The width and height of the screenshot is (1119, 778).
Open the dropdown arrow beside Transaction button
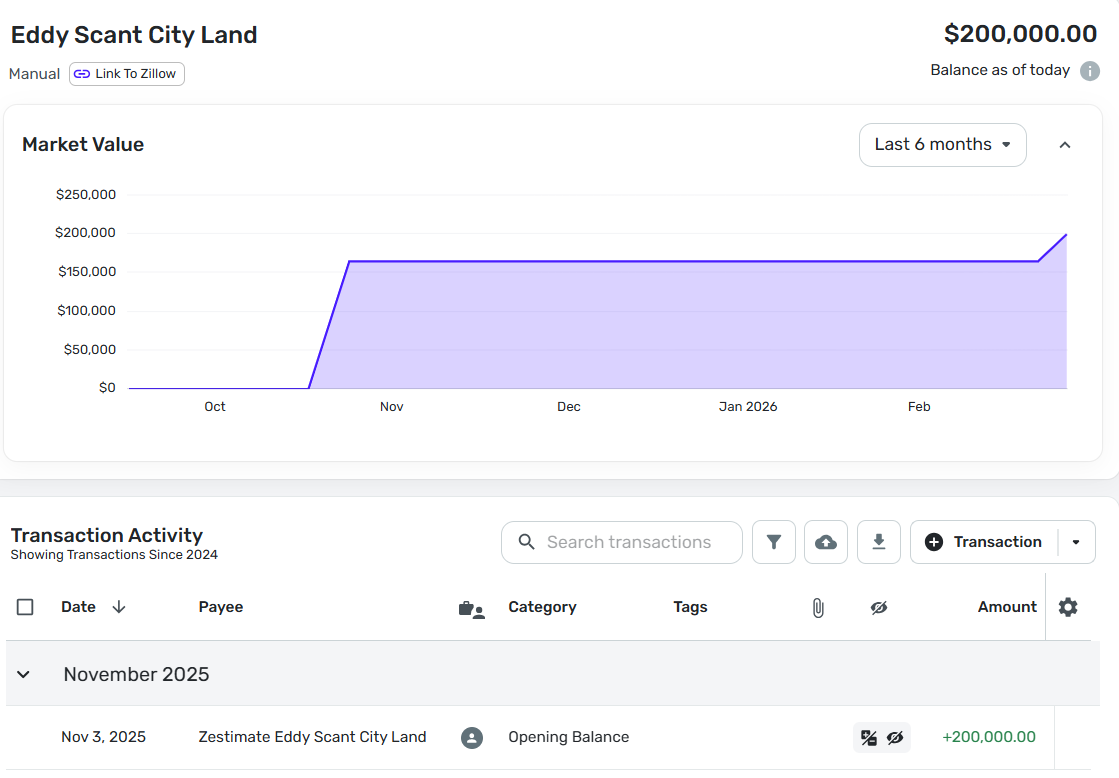coord(1076,542)
